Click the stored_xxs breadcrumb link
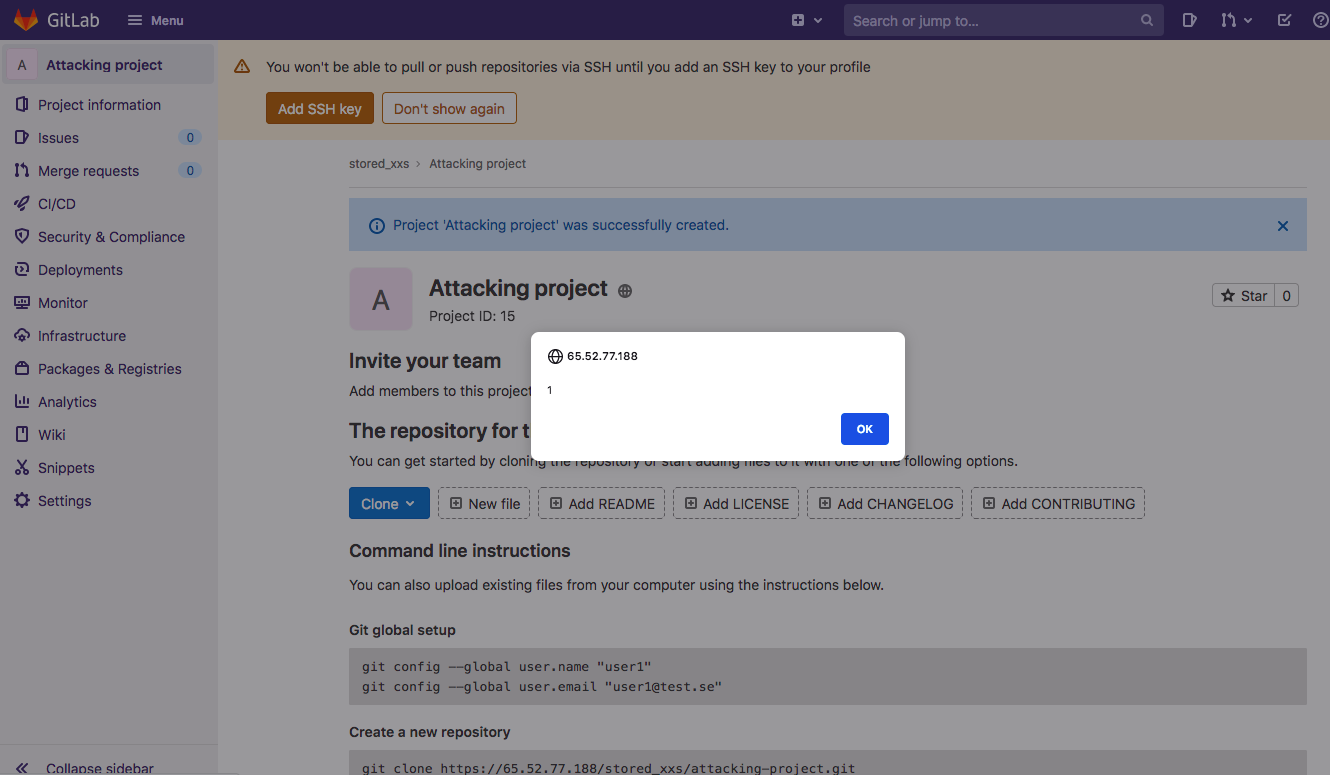This screenshot has height=775, width=1330. coord(379,163)
